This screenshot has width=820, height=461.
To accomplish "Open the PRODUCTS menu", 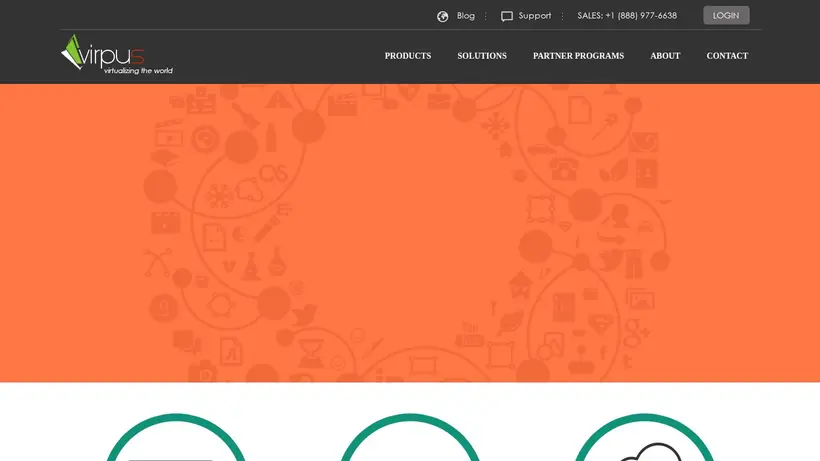I will coord(408,55).
